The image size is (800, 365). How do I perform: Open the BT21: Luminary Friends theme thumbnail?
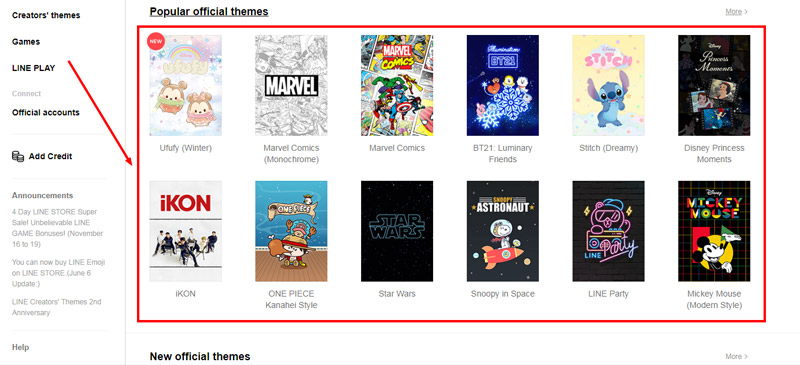503,85
